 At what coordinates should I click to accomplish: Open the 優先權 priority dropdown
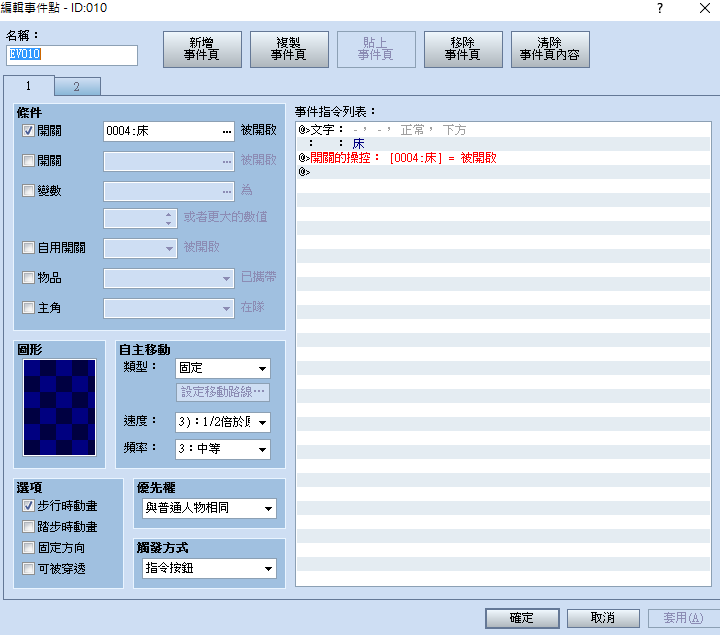pos(209,508)
